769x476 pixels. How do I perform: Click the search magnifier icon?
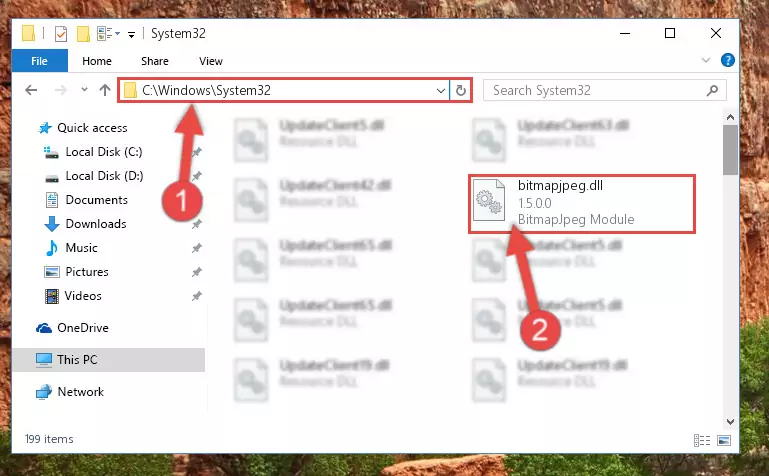click(712, 90)
